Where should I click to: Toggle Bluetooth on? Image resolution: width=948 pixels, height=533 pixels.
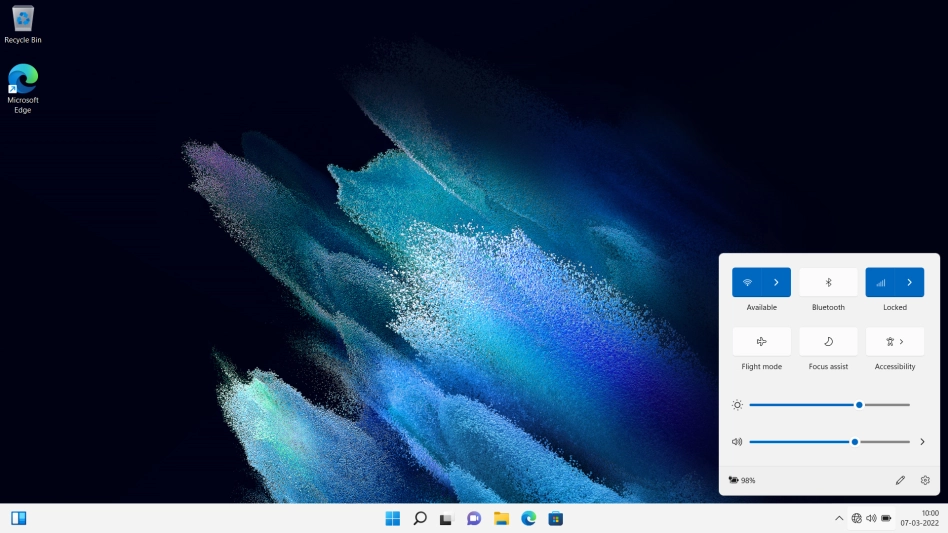click(828, 283)
